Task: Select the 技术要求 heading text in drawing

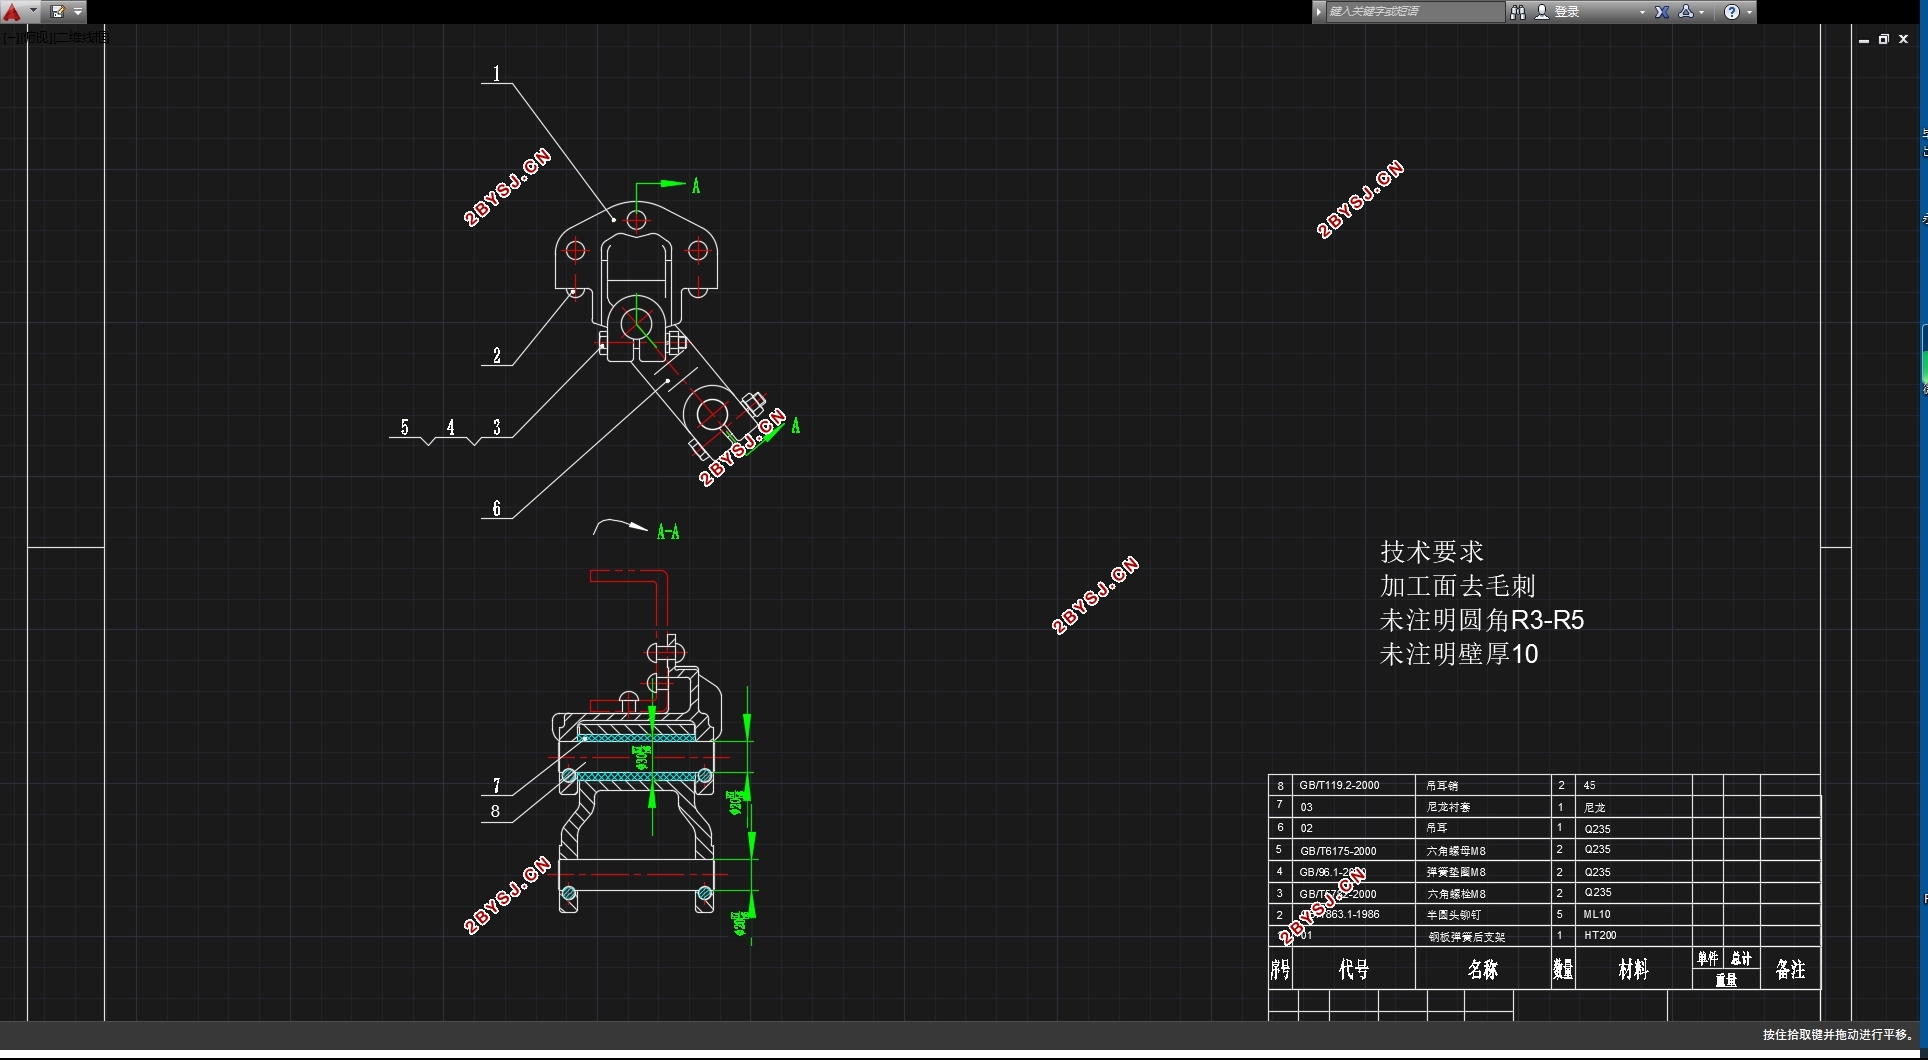Action: point(1431,552)
